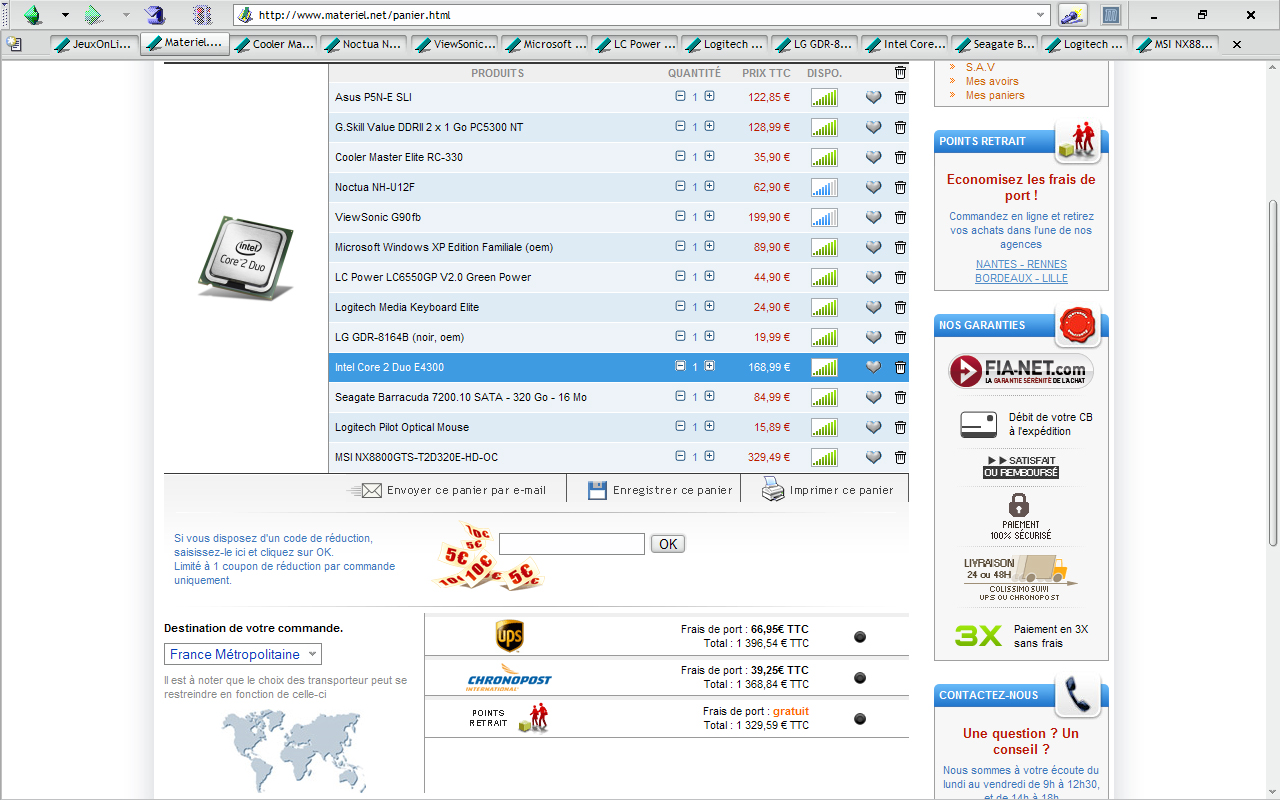The height and width of the screenshot is (800, 1280).
Task: Click trash icon for Logitech Pilot Optical Mouse
Action: click(x=900, y=427)
